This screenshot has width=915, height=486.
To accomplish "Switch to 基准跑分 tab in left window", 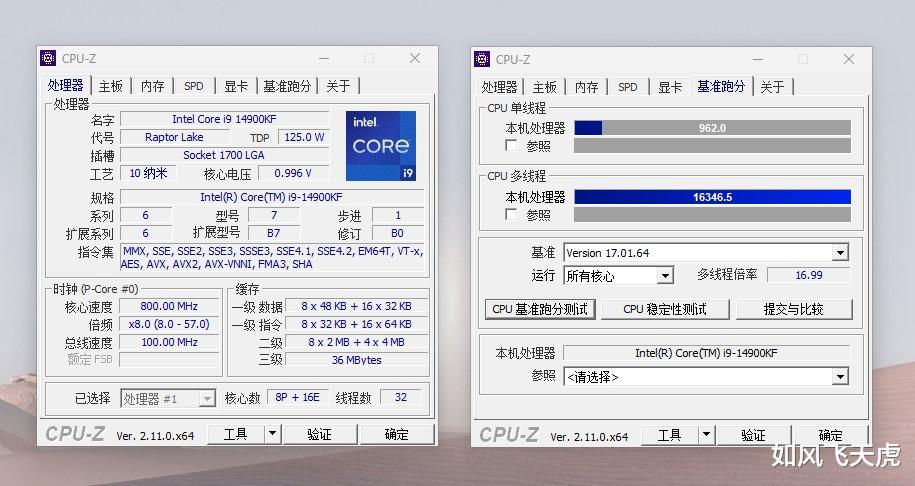I will 287,86.
